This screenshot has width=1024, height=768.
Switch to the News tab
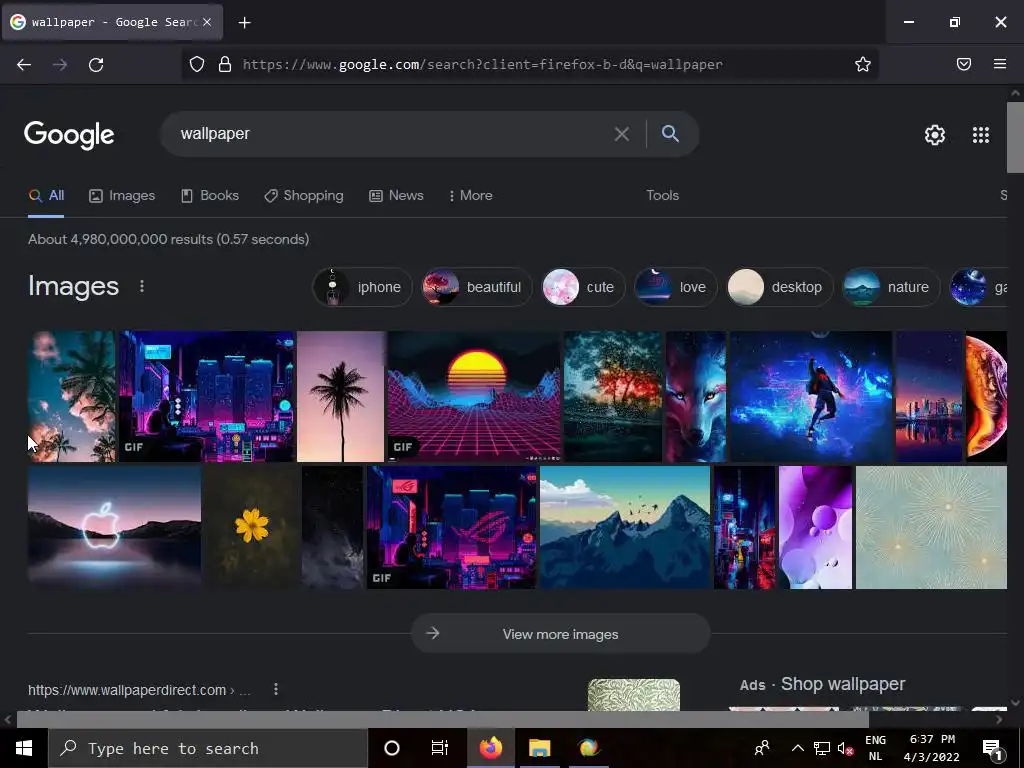(x=396, y=195)
